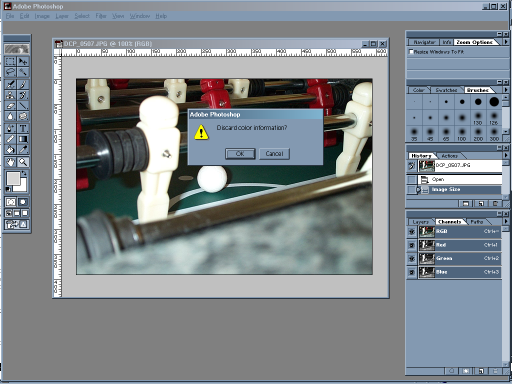
Task: Click the background color swatch
Action: click(x=22, y=187)
